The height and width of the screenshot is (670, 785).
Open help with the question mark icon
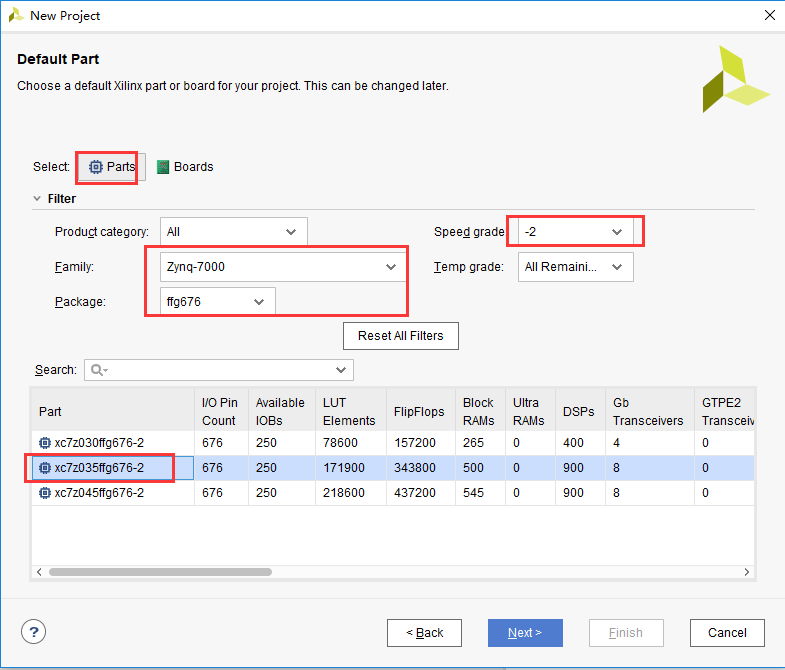[34, 632]
